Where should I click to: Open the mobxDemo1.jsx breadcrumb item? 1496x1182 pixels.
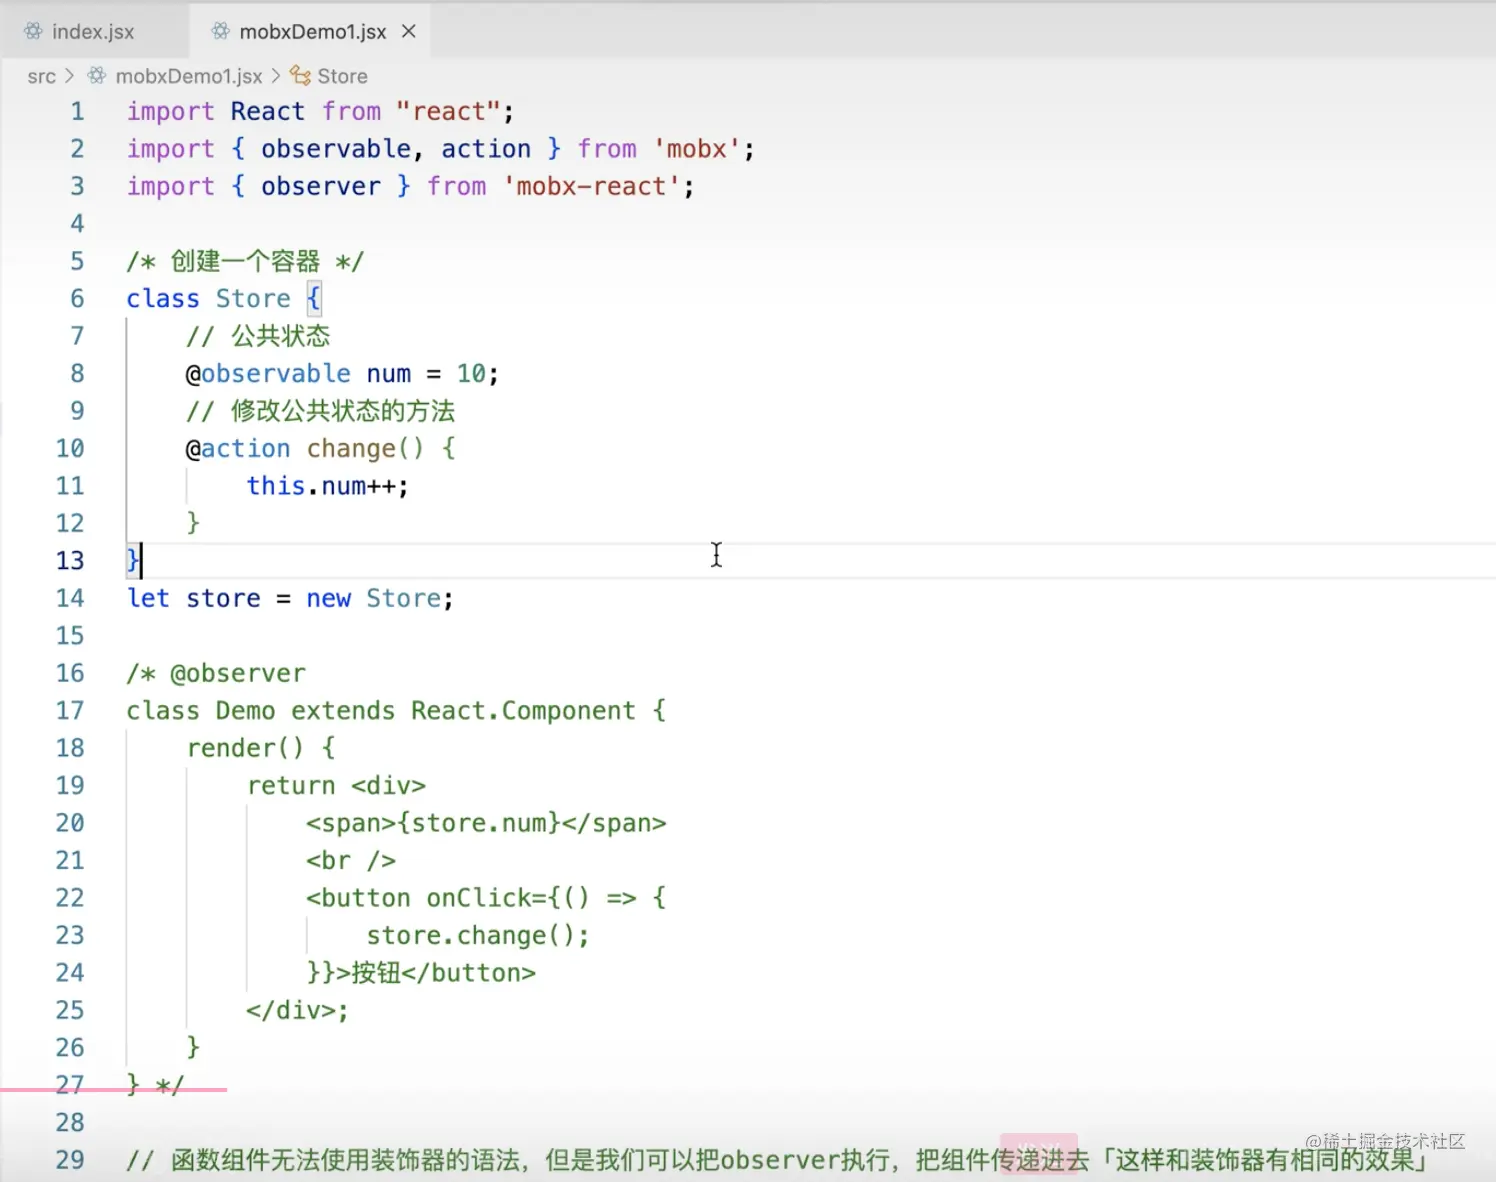coord(189,76)
